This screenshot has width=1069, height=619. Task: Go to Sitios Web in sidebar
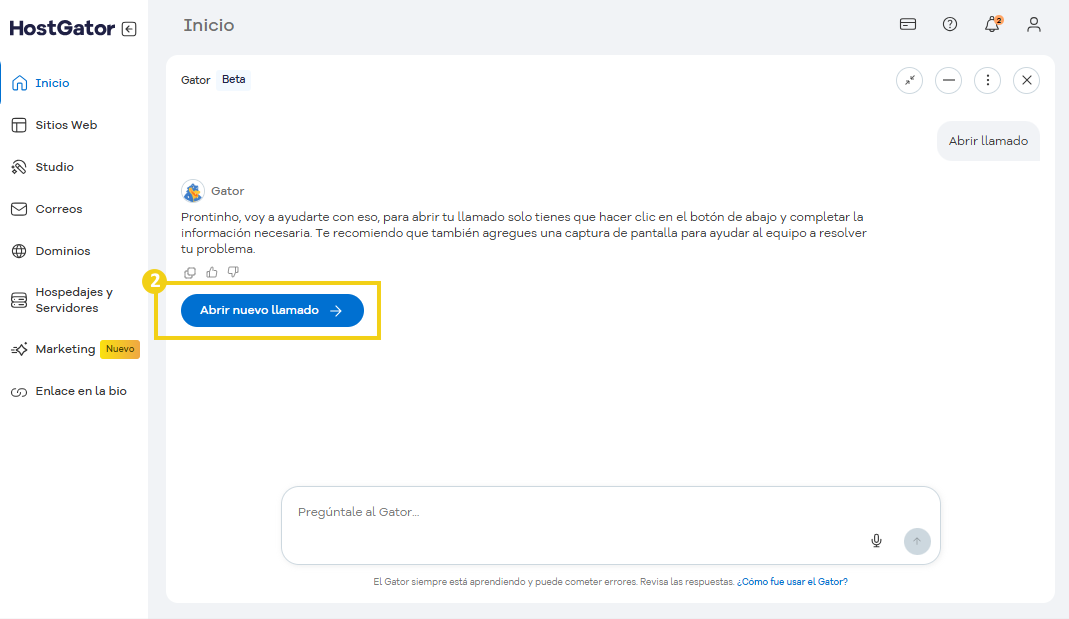pyautogui.click(x=66, y=125)
